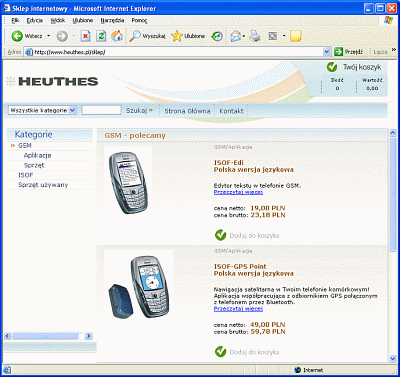Click Przeczytaj więcej under ISOF-Edi
The image size is (400, 377).
[x=238, y=192]
